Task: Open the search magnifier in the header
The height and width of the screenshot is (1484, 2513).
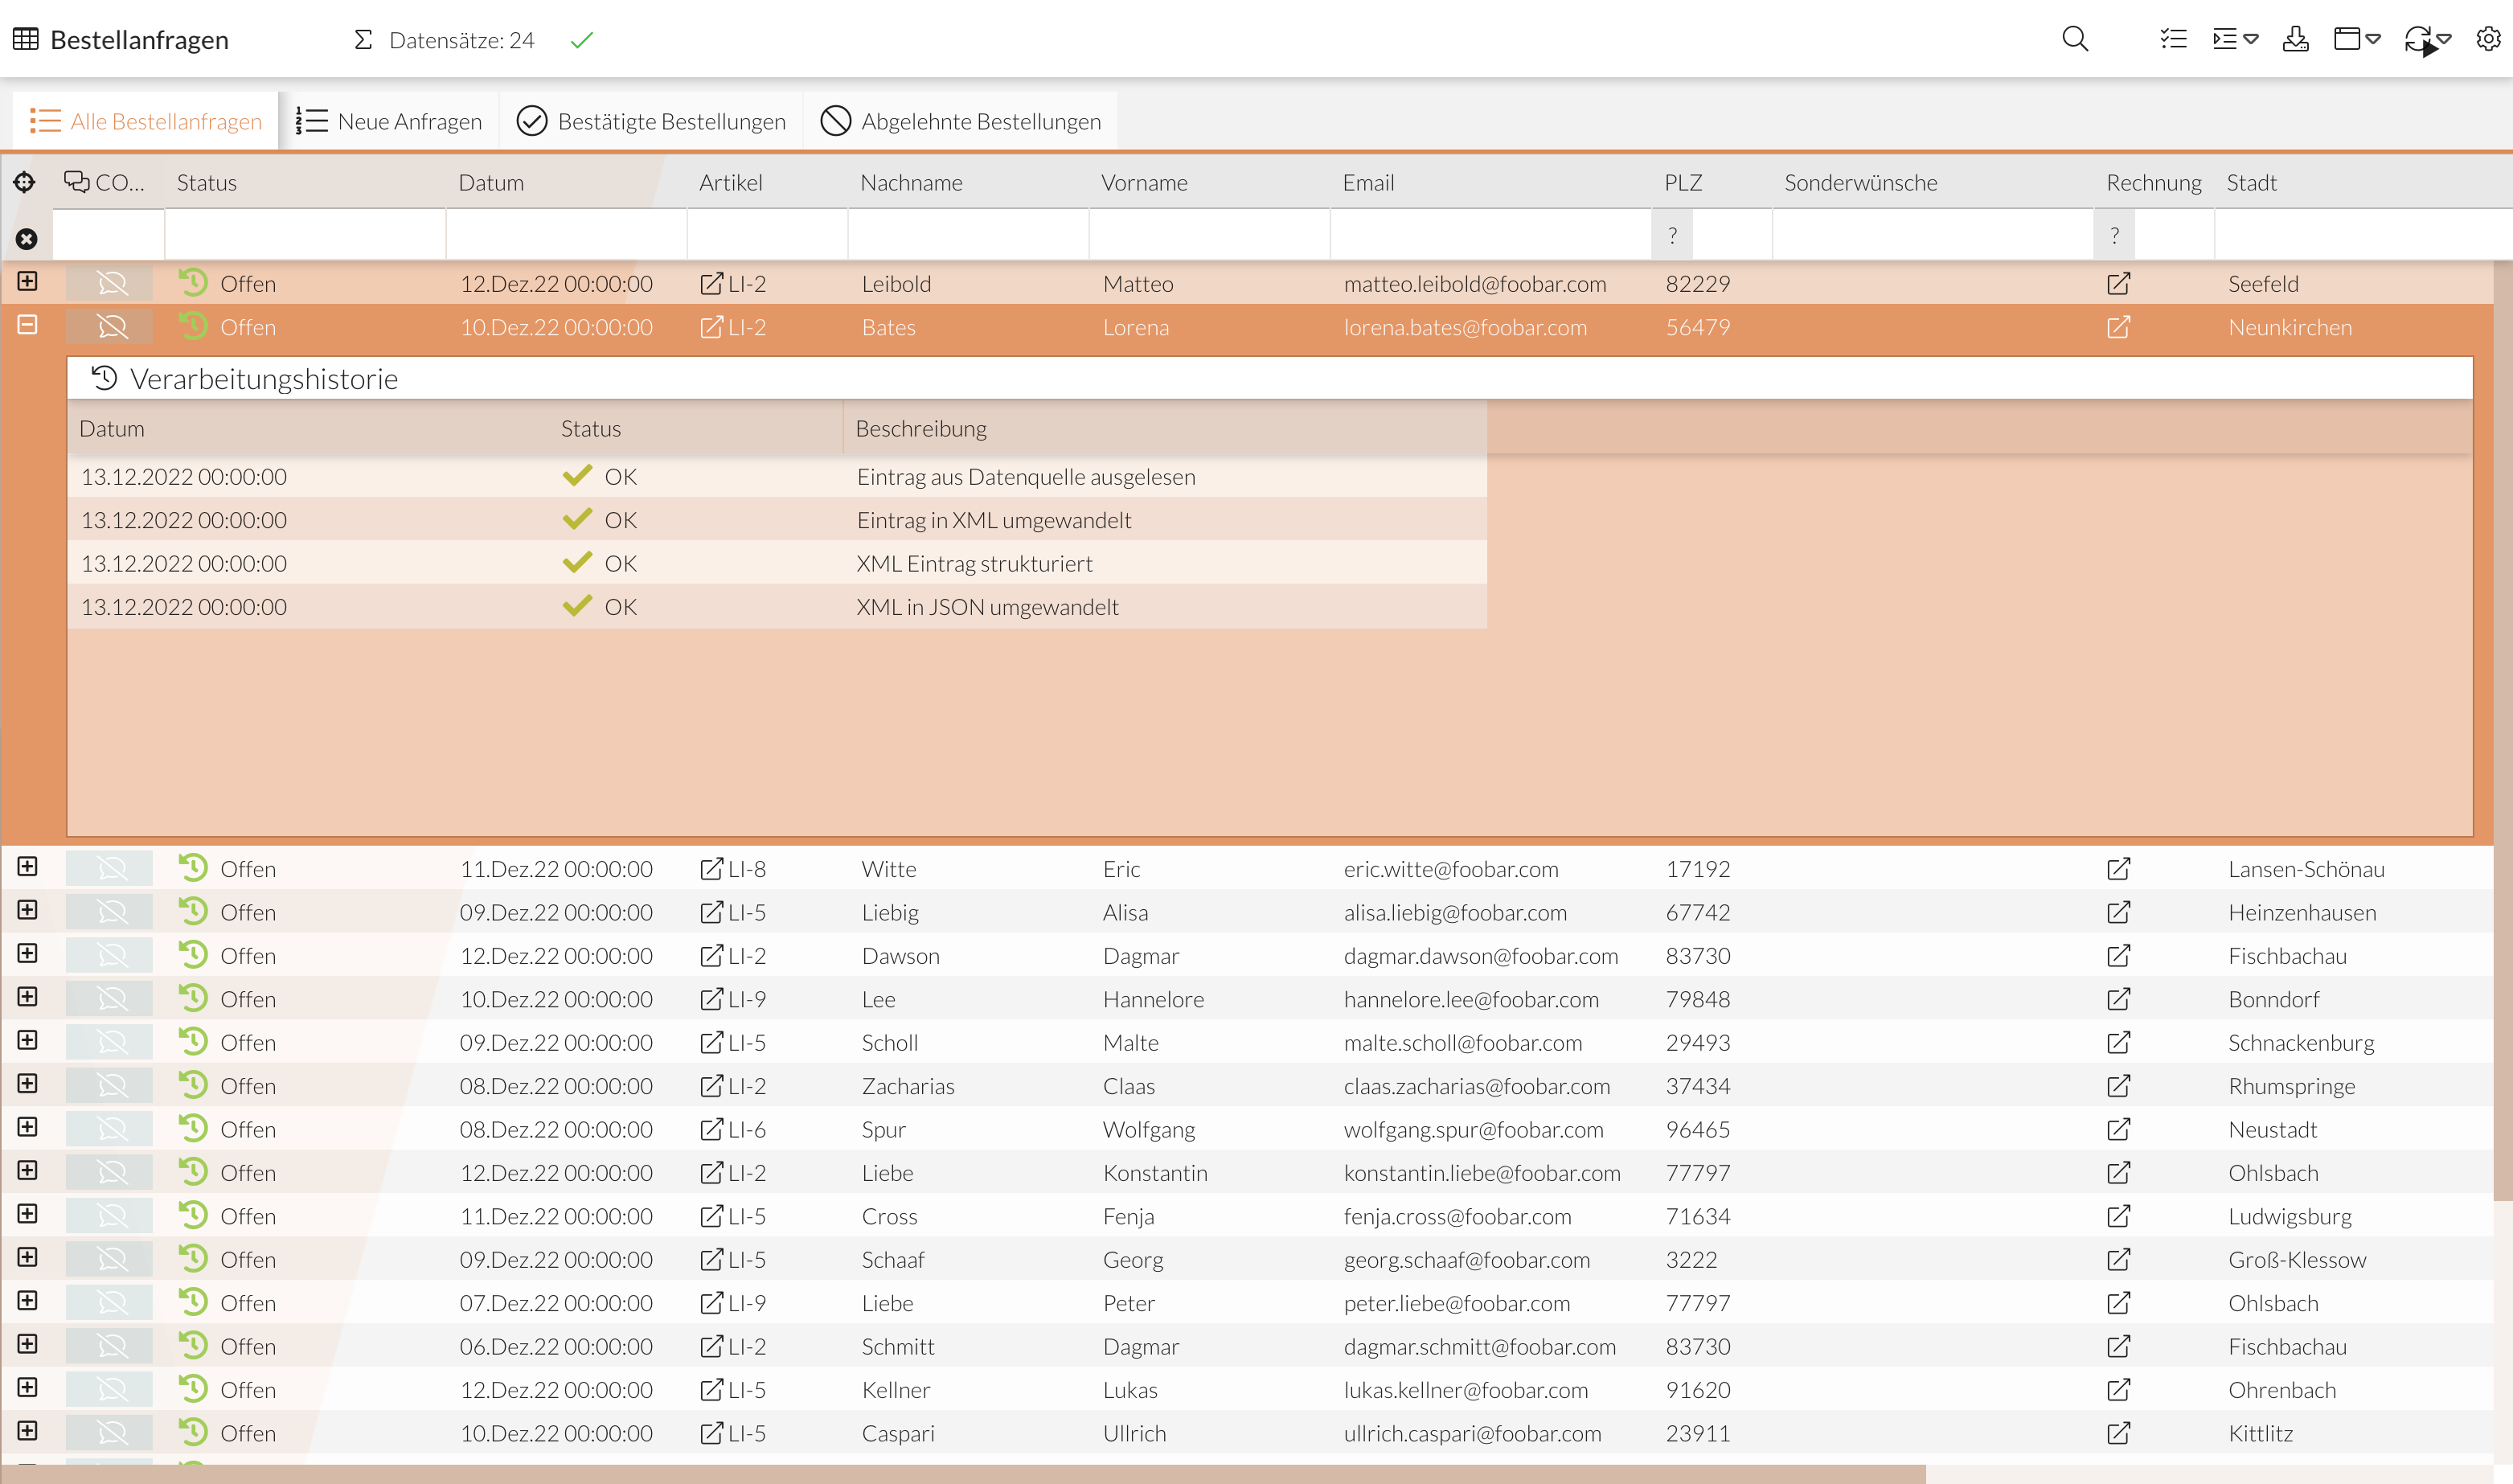Action: (2075, 39)
